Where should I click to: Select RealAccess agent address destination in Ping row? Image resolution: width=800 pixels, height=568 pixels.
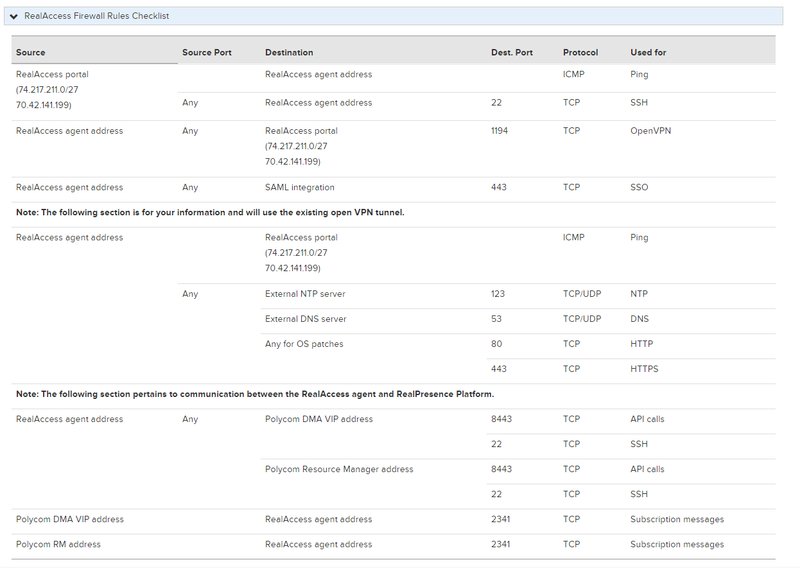[x=318, y=74]
